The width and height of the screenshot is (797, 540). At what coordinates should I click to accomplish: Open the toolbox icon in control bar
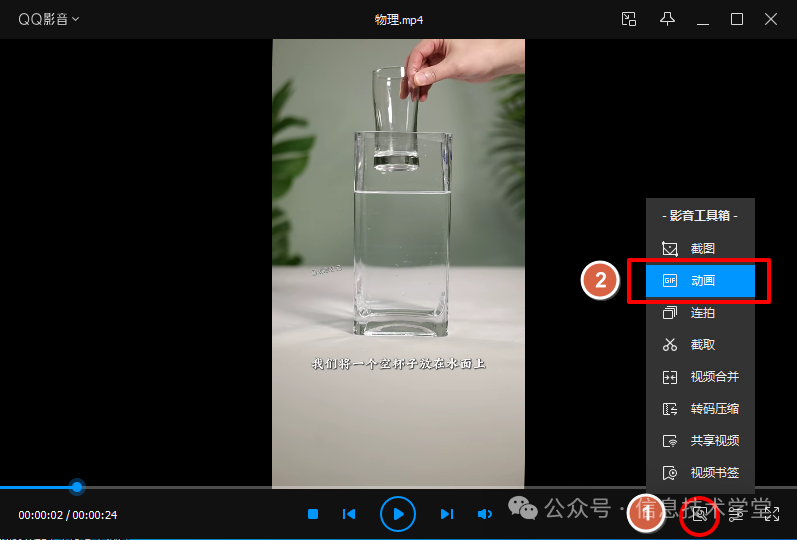[701, 514]
